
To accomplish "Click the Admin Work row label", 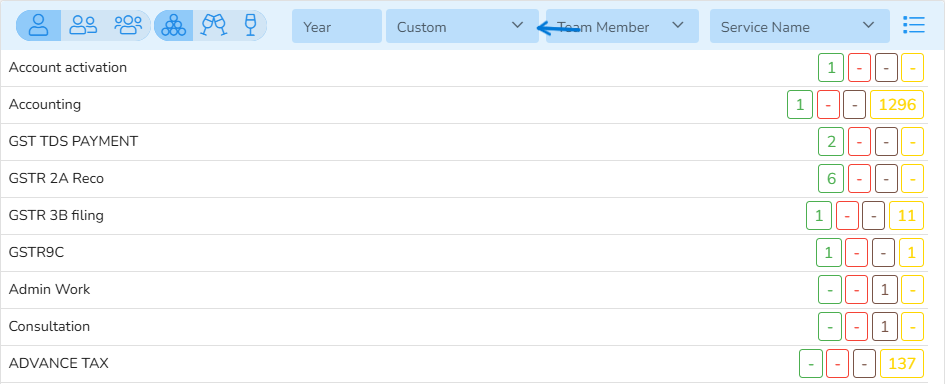I will coord(49,289).
